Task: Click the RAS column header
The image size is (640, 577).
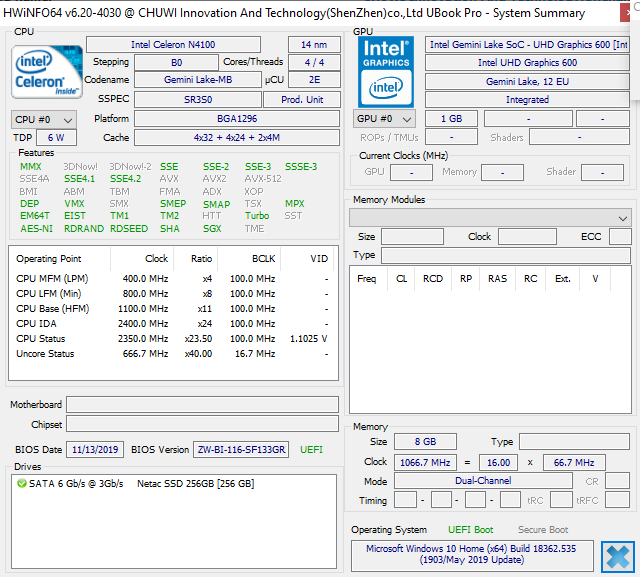Action: tap(497, 279)
